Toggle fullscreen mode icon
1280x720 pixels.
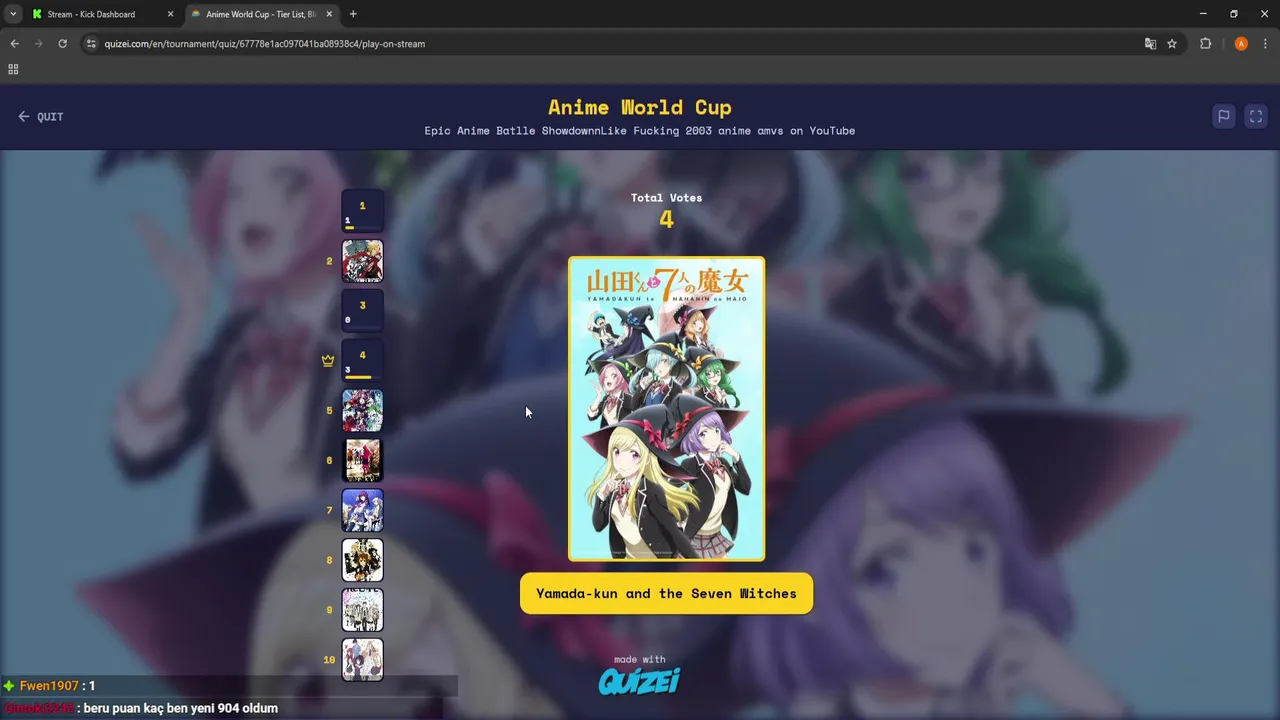click(x=1256, y=116)
